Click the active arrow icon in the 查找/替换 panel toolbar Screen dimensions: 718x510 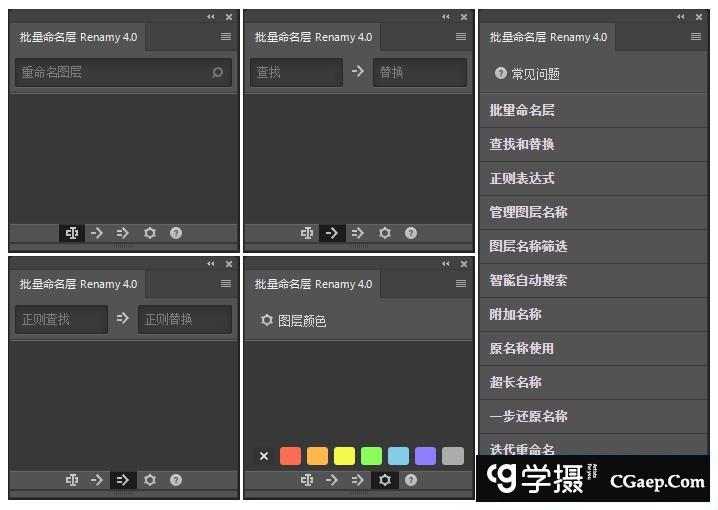click(332, 233)
